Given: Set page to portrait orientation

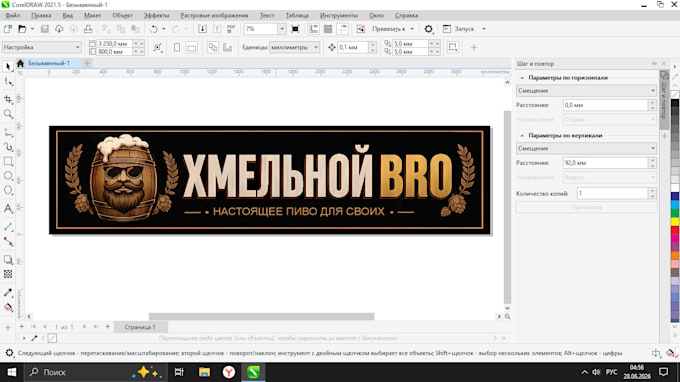Looking at the screenshot, I should pyautogui.click(x=177, y=47).
